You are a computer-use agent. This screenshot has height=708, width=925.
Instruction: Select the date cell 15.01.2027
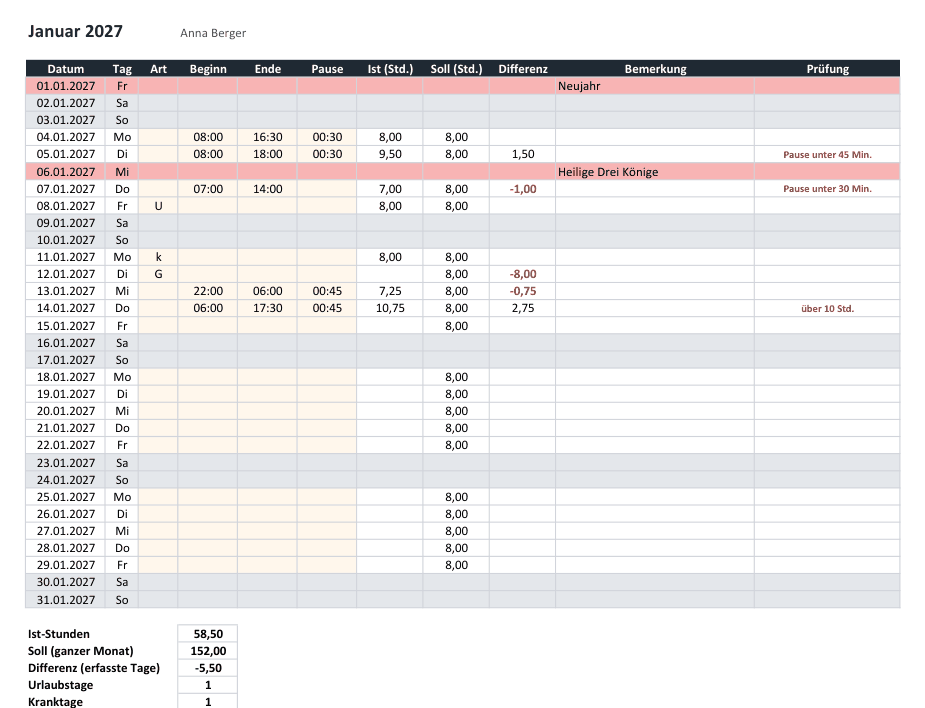(65, 326)
